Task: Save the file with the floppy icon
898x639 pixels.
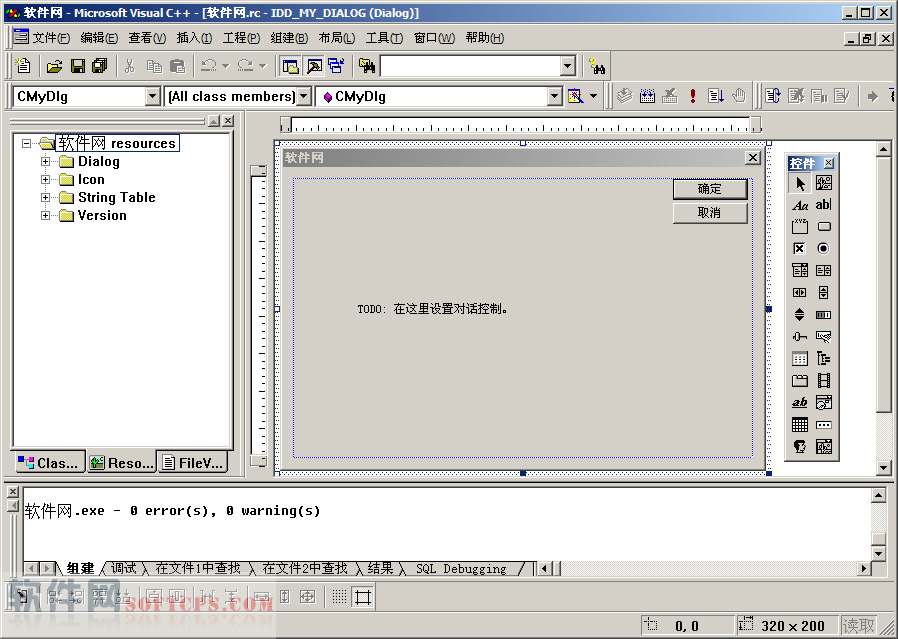Action: [x=78, y=66]
